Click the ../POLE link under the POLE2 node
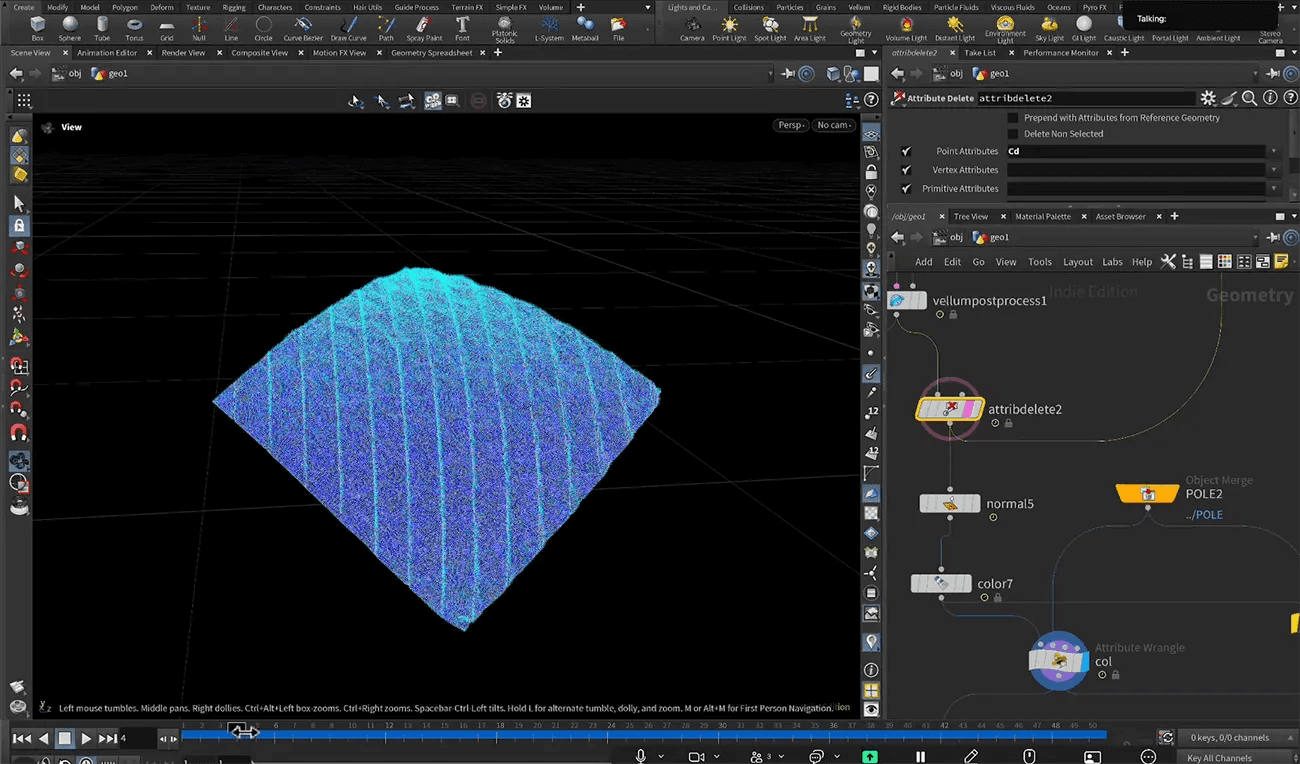This screenshot has height=764, width=1300. tap(1205, 514)
